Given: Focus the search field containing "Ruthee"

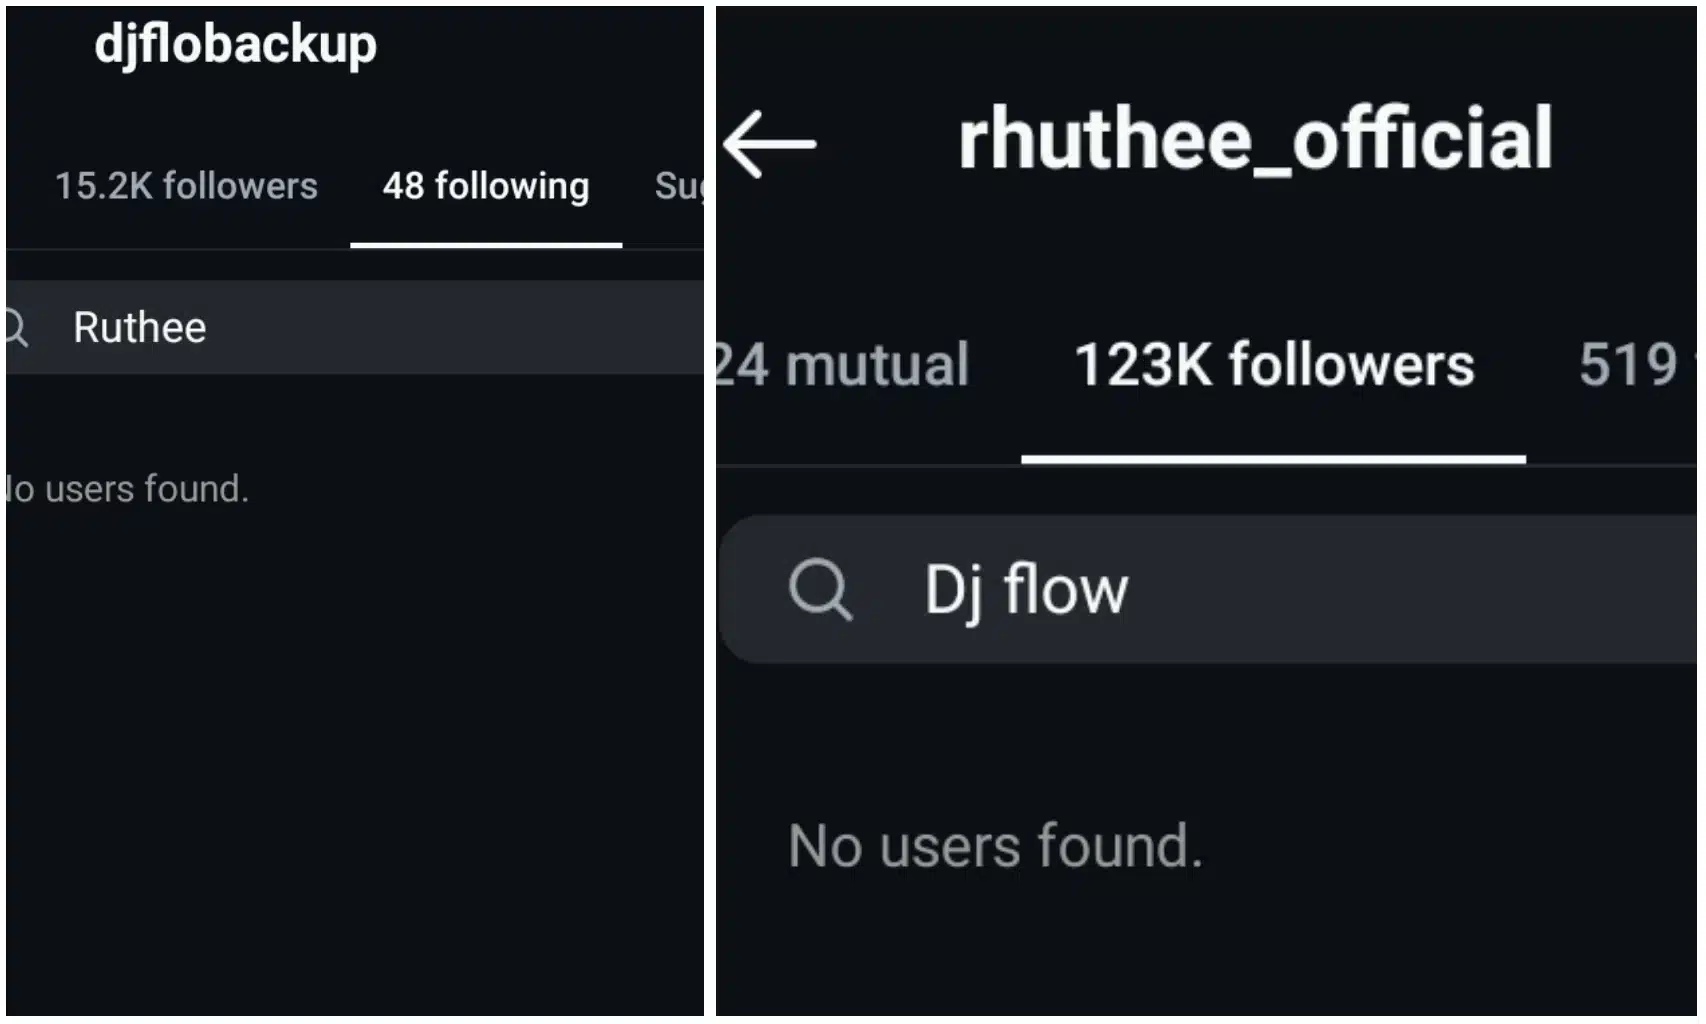Looking at the screenshot, I should click(x=380, y=327).
